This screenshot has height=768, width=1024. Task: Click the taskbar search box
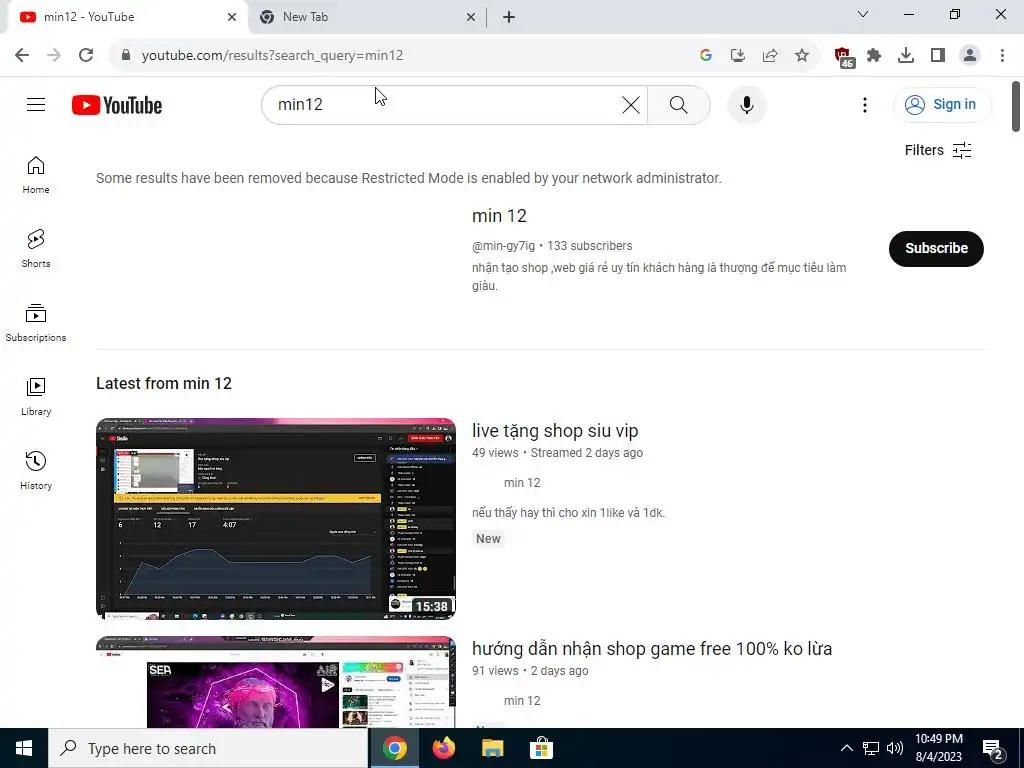[208, 748]
